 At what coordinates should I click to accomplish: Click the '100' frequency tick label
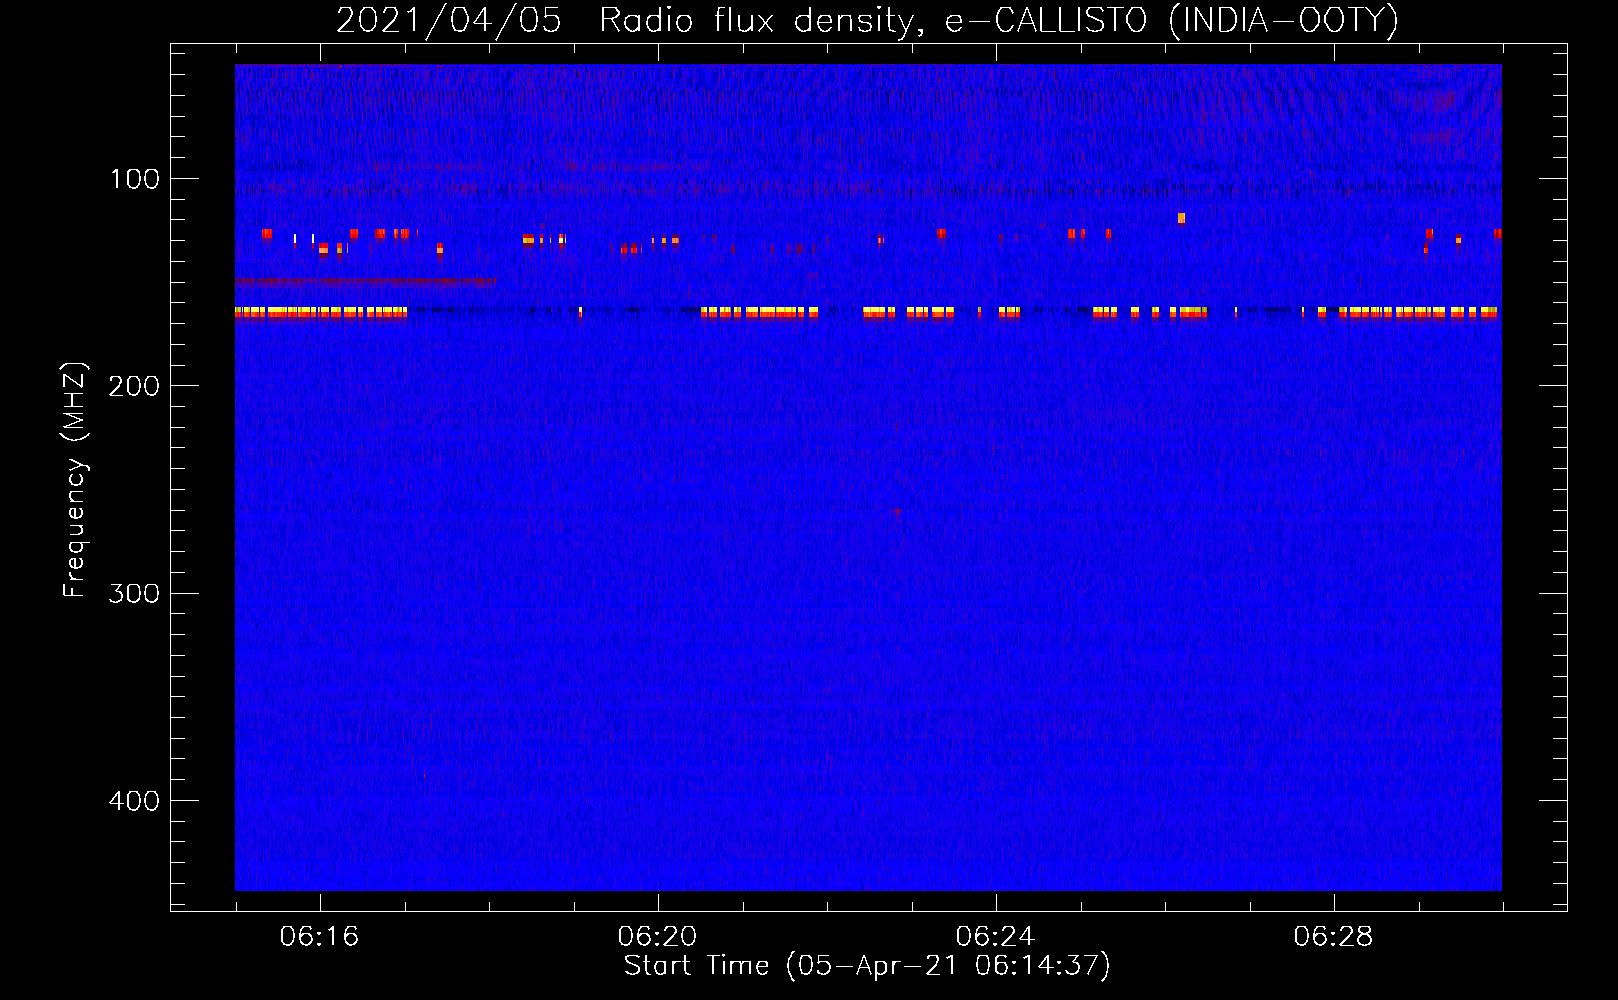point(135,179)
